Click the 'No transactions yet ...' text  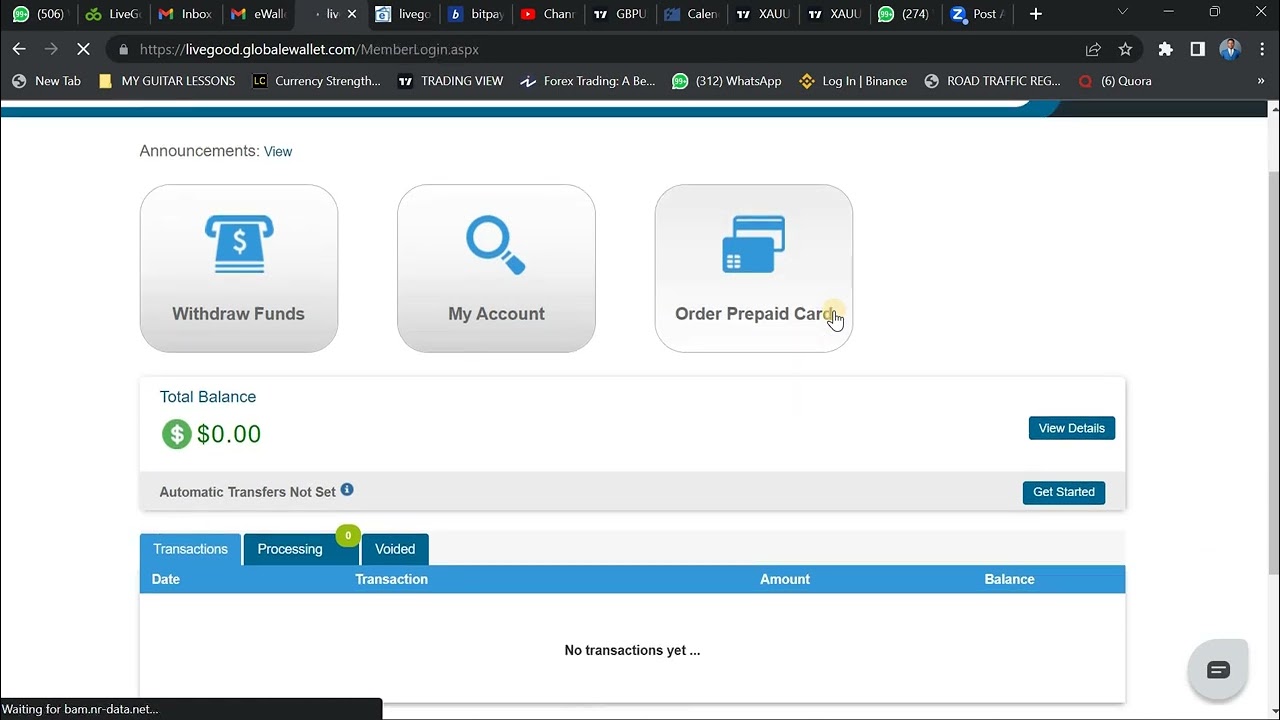tap(632, 650)
